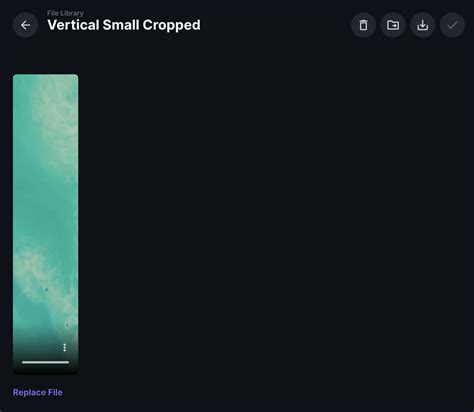Open the video's three-dot options menu
The height and width of the screenshot is (412, 474).
64,348
